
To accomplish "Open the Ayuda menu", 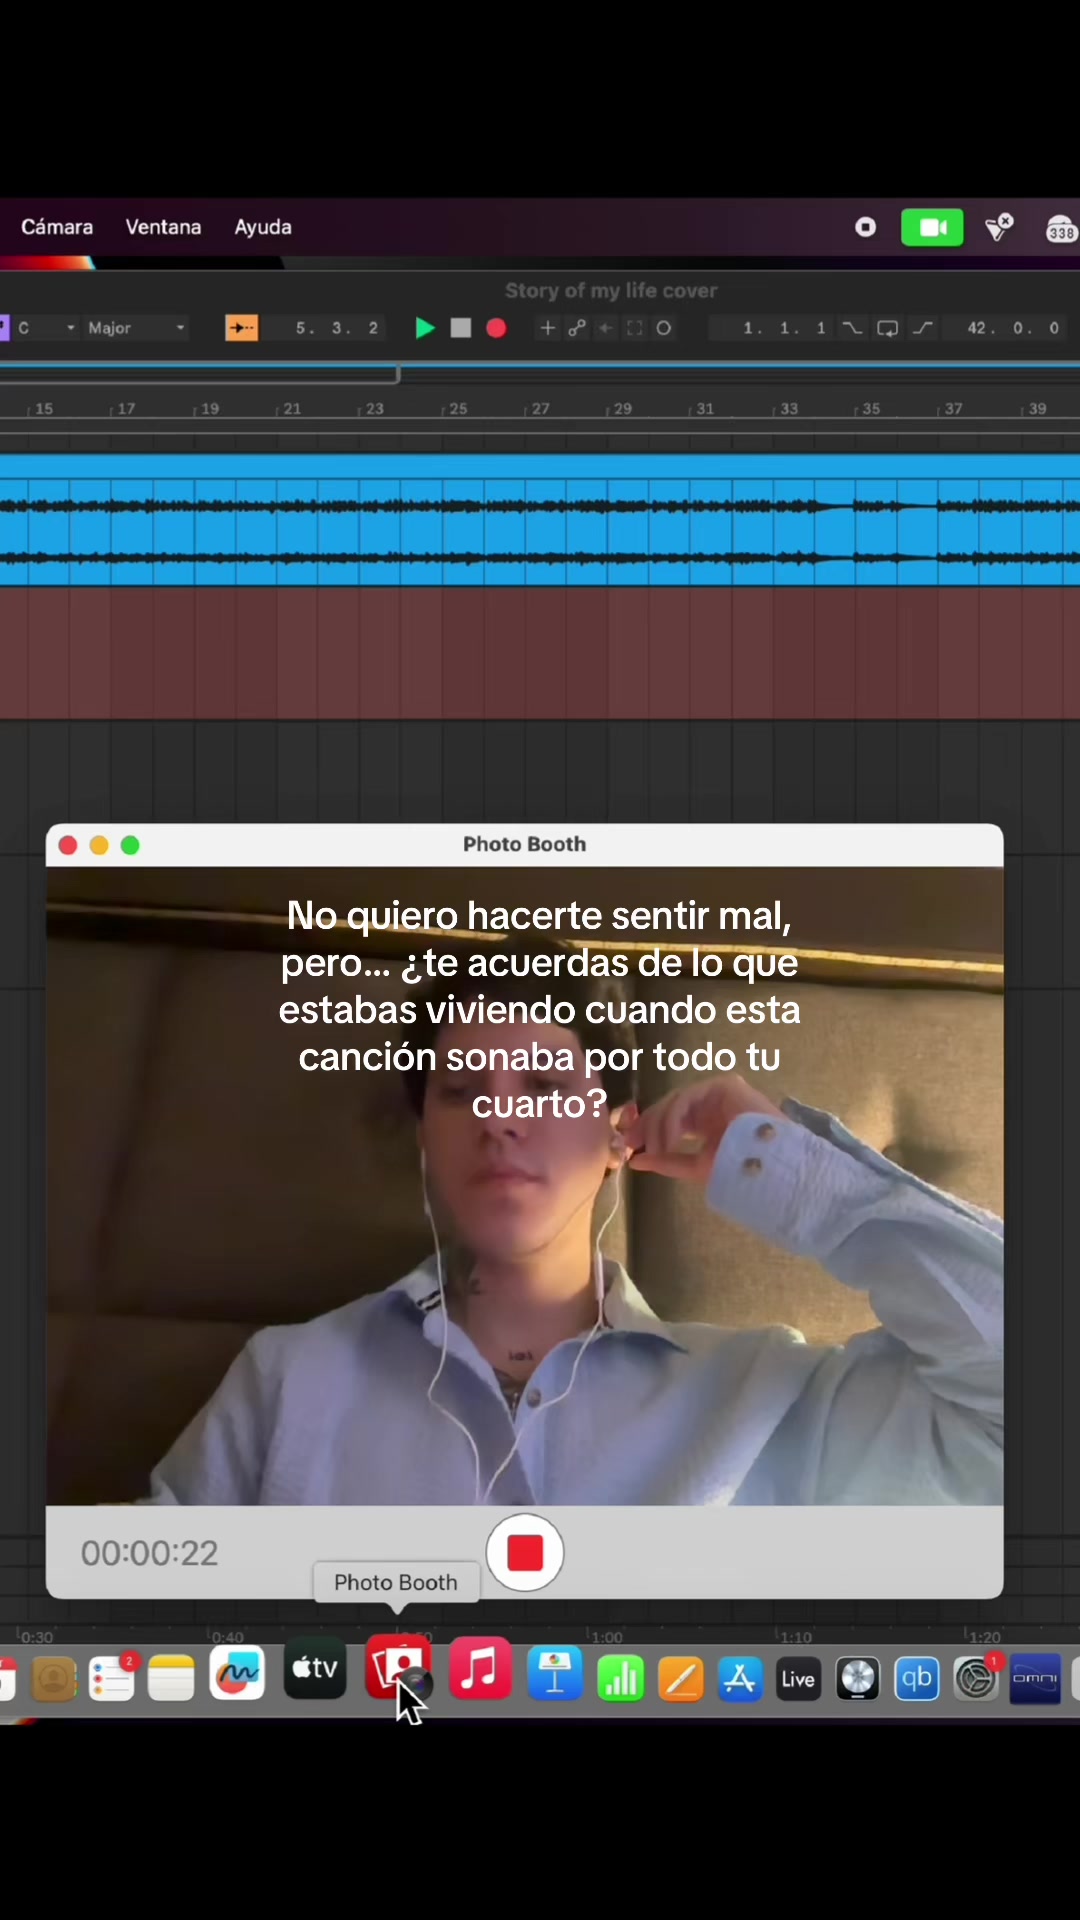I will [263, 227].
